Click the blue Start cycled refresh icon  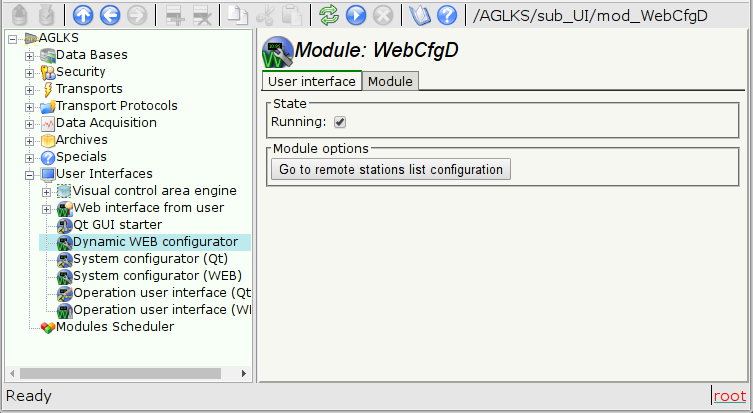(x=355, y=15)
